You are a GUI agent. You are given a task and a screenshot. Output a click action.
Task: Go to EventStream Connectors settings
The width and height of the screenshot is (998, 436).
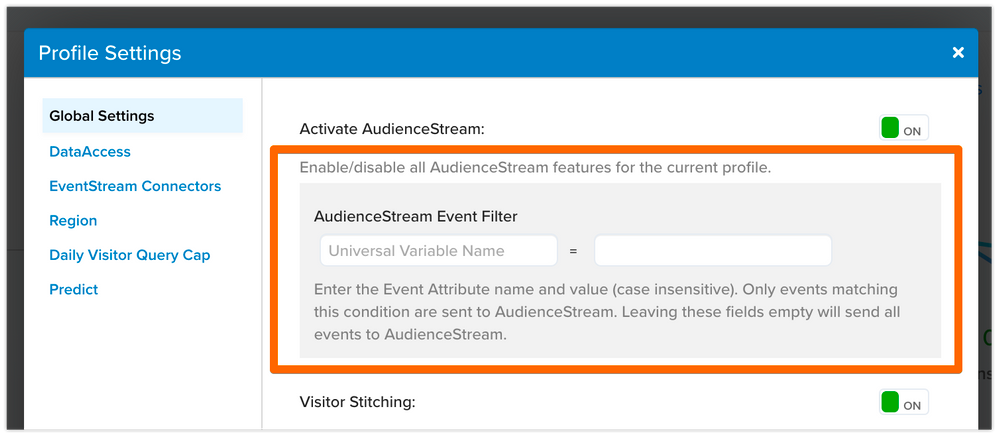(135, 186)
